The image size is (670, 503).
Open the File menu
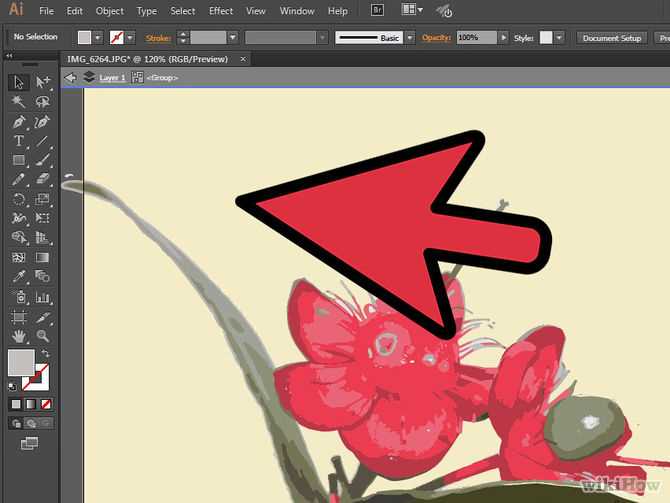47,11
